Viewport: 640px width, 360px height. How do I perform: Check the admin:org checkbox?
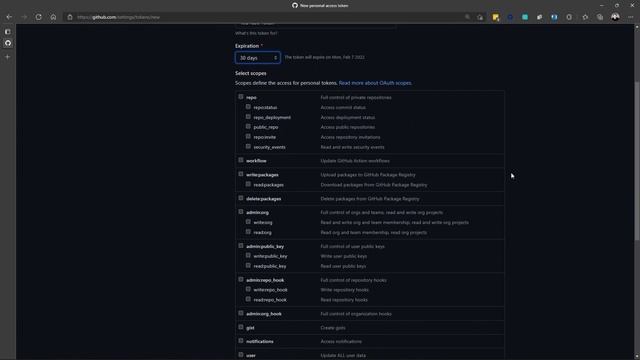(x=241, y=212)
